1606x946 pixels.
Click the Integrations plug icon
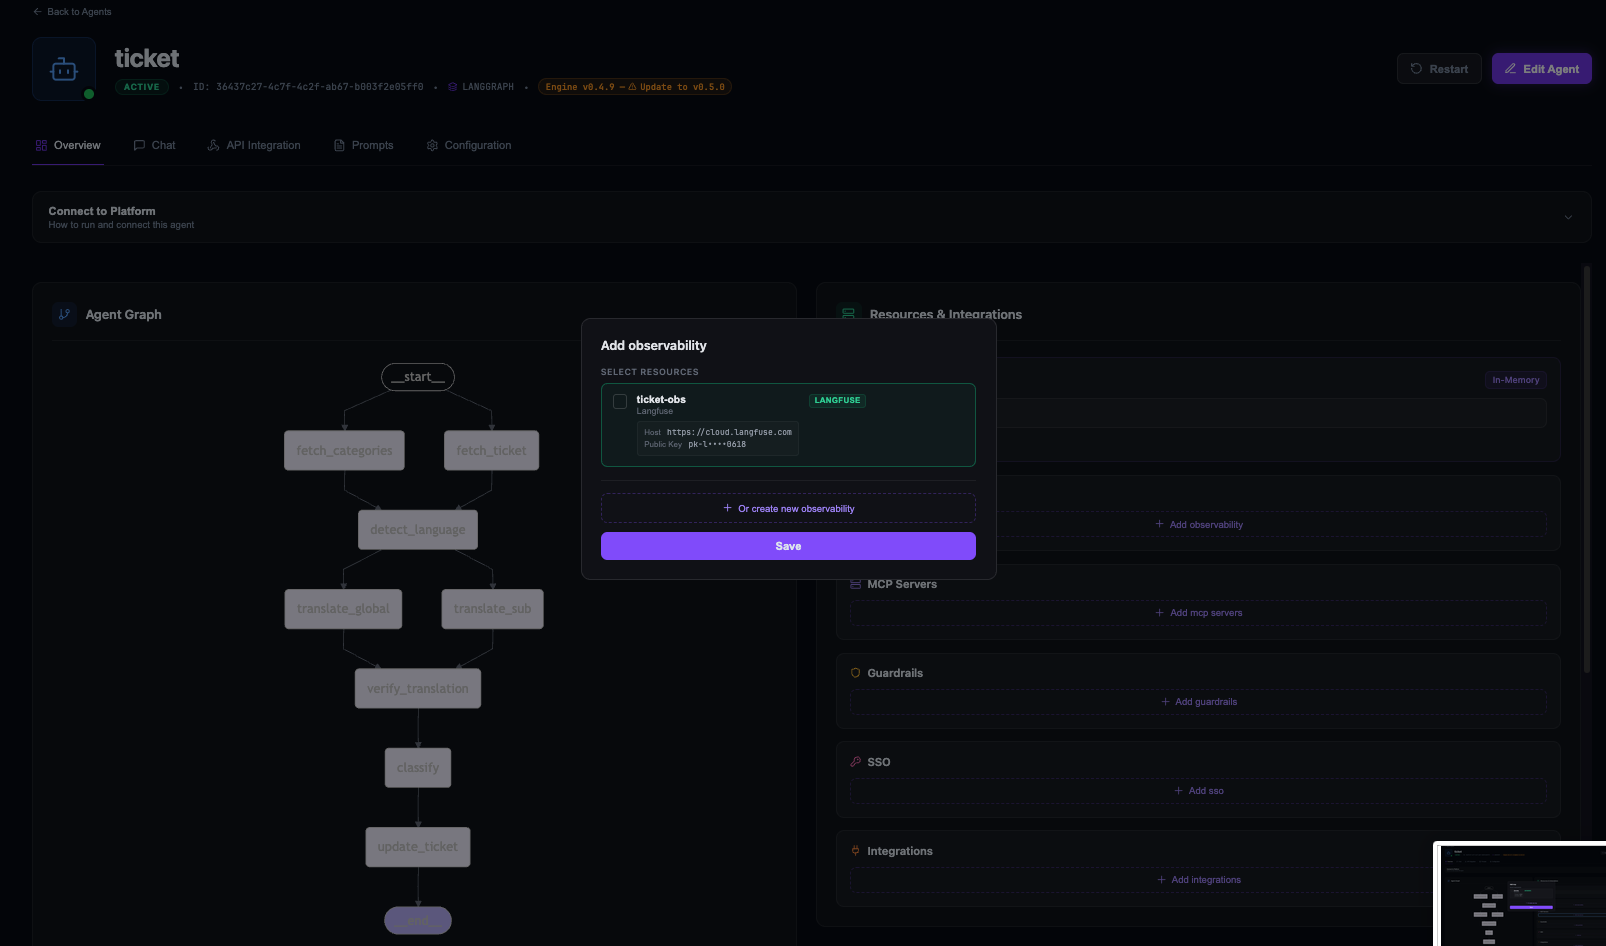[855, 851]
